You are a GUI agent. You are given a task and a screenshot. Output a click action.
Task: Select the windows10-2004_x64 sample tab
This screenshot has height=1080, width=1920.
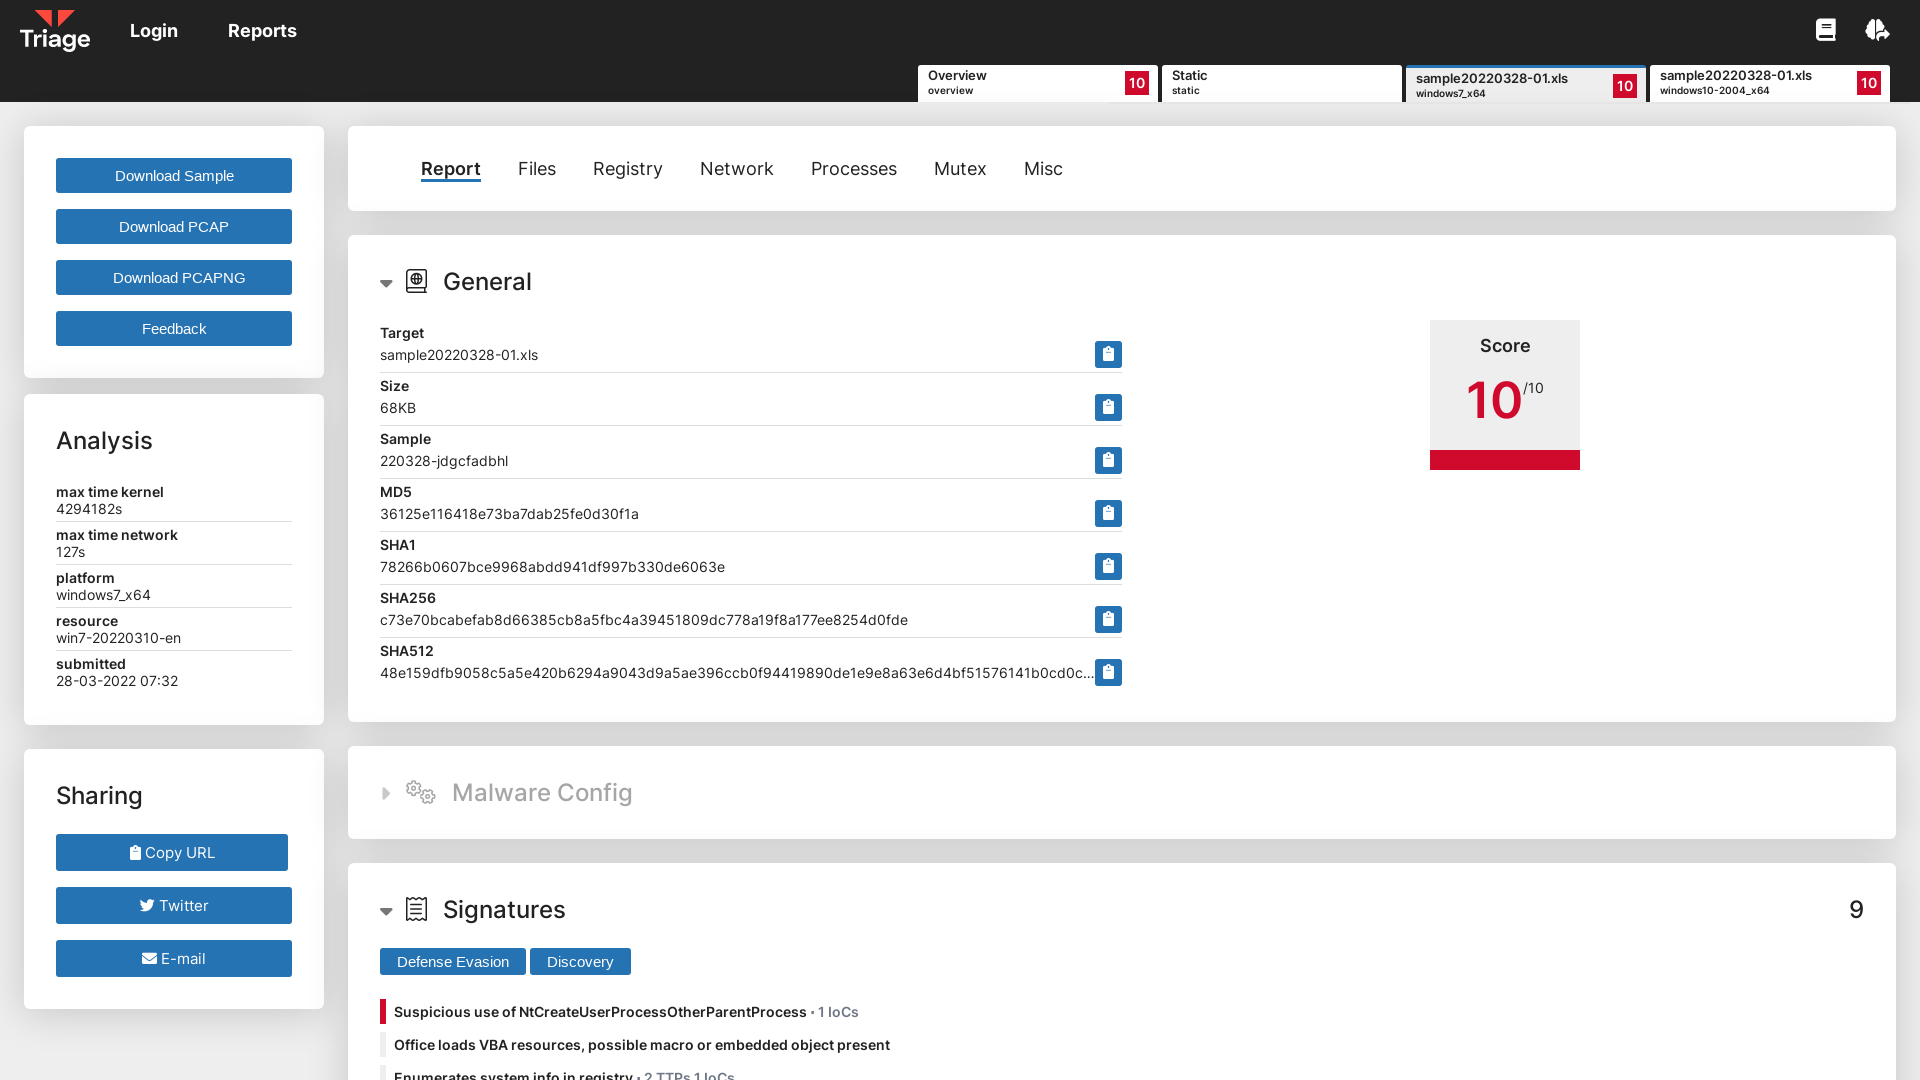(1770, 83)
